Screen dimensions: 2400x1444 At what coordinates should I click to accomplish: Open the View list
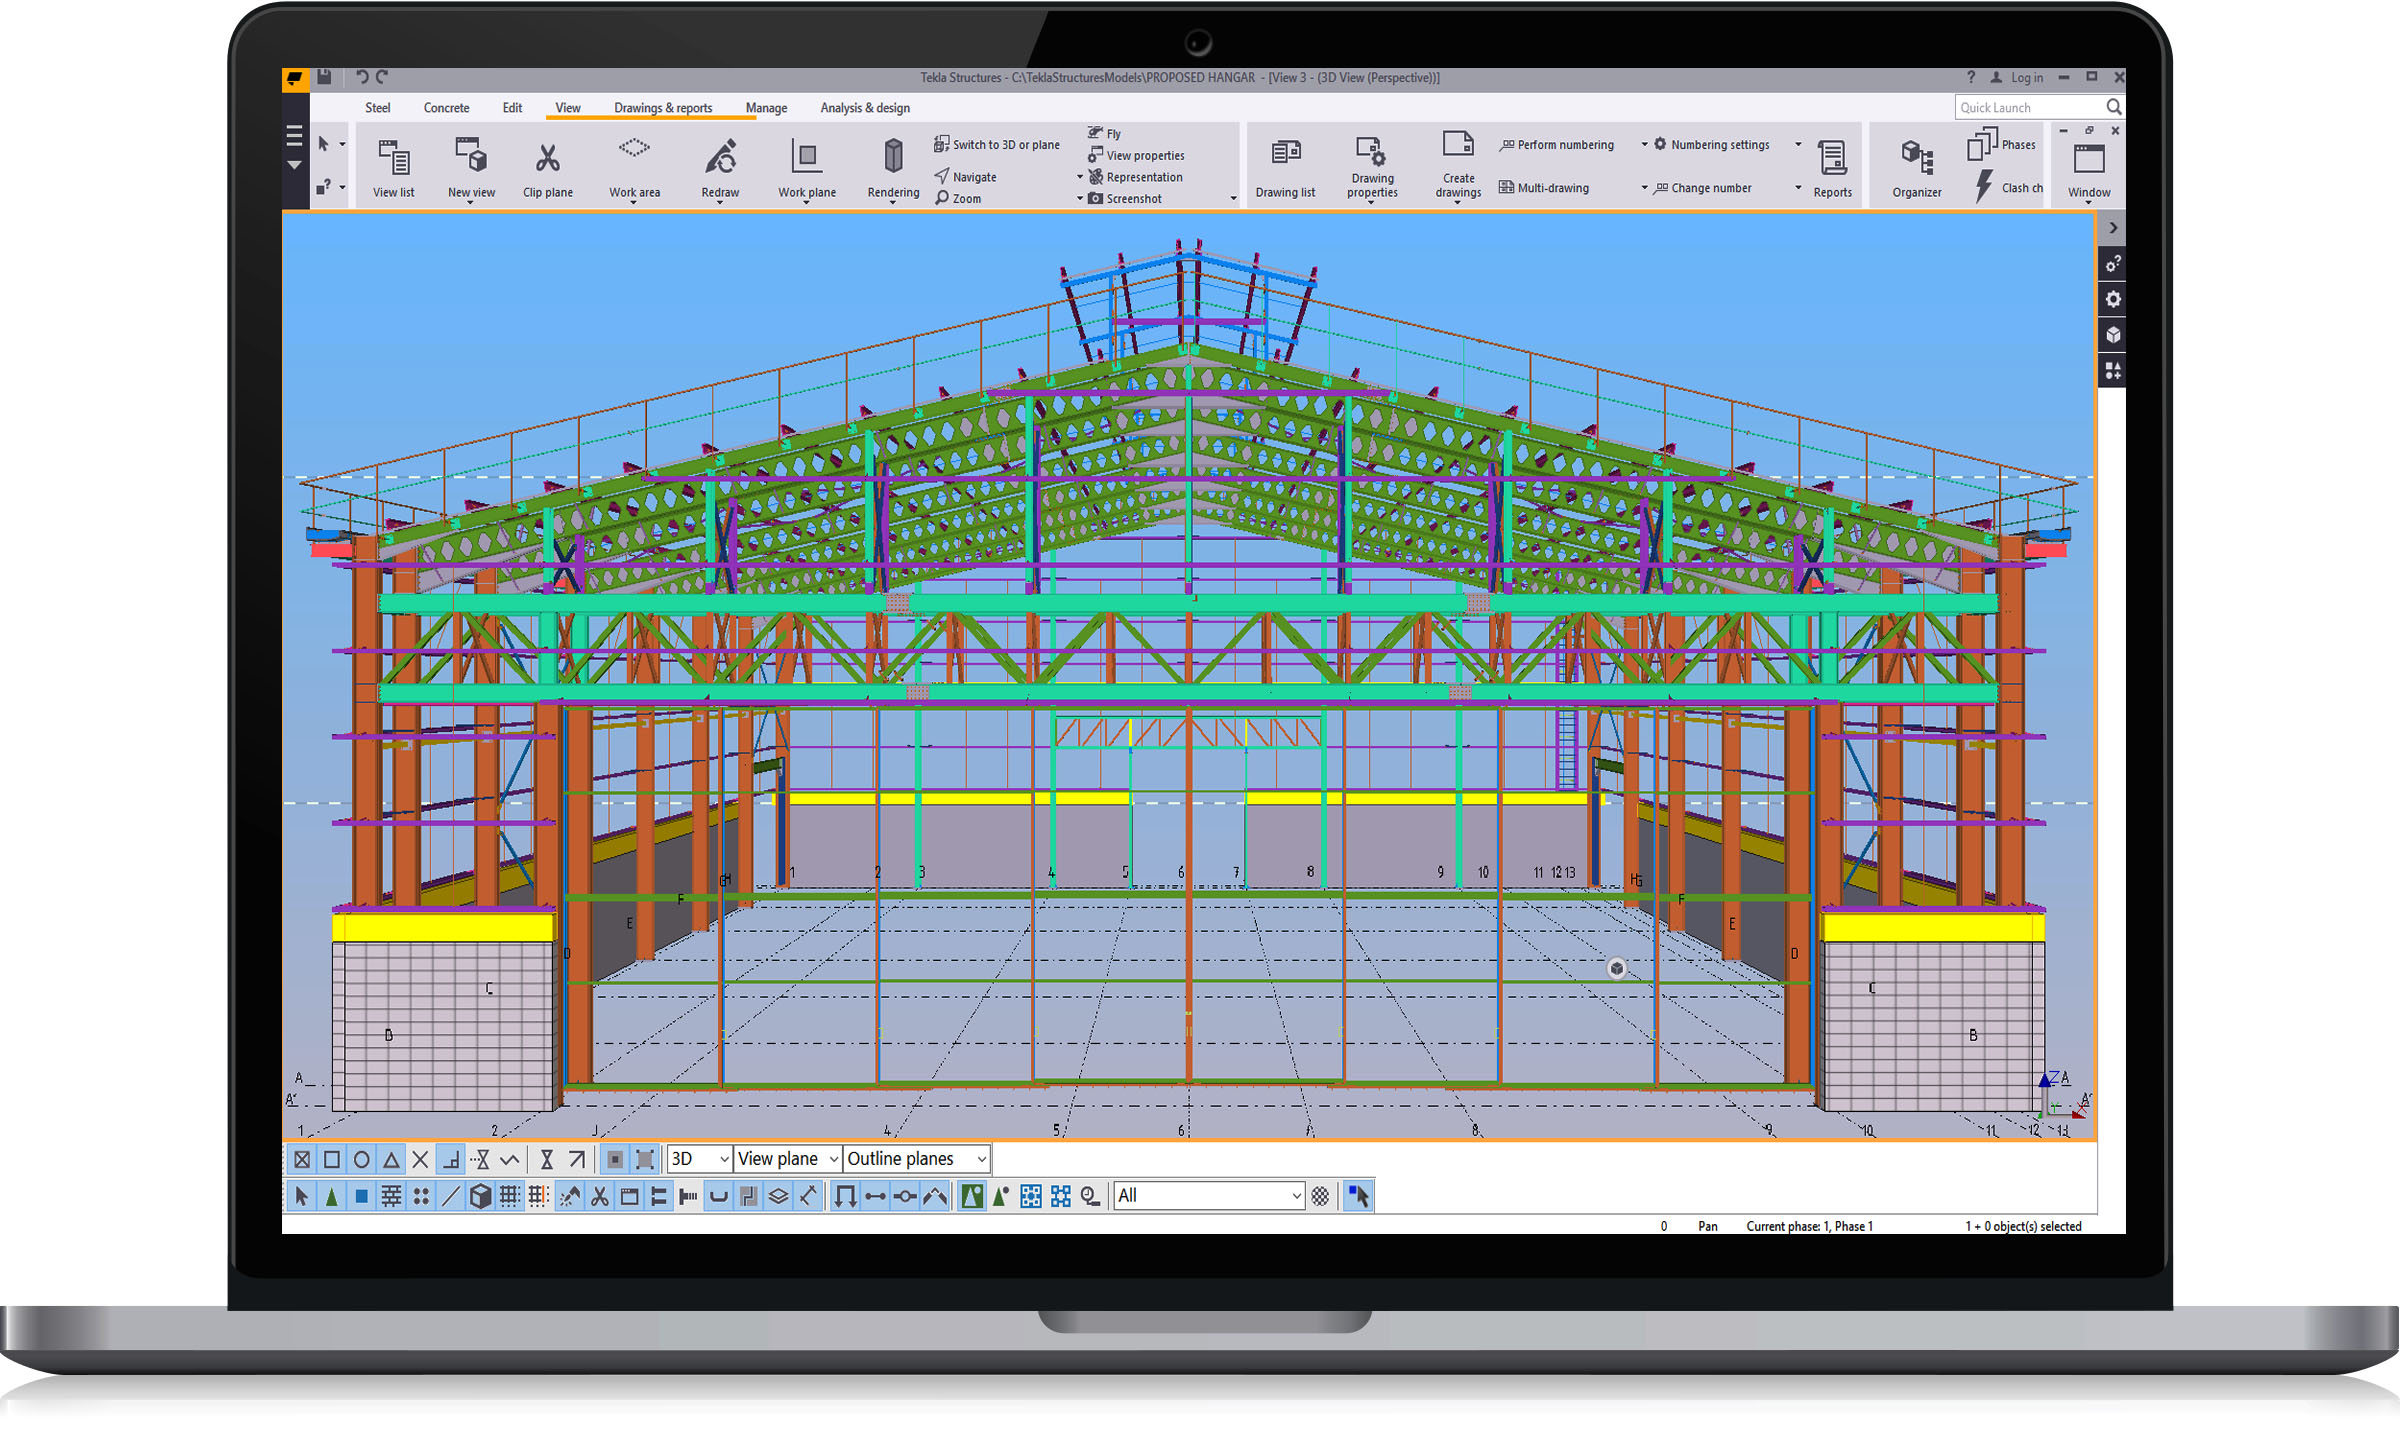(393, 167)
